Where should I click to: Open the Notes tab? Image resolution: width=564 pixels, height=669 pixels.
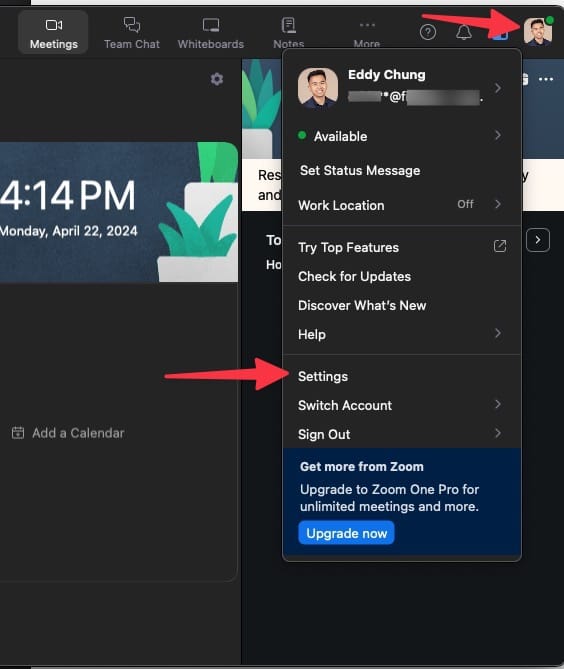click(x=289, y=32)
